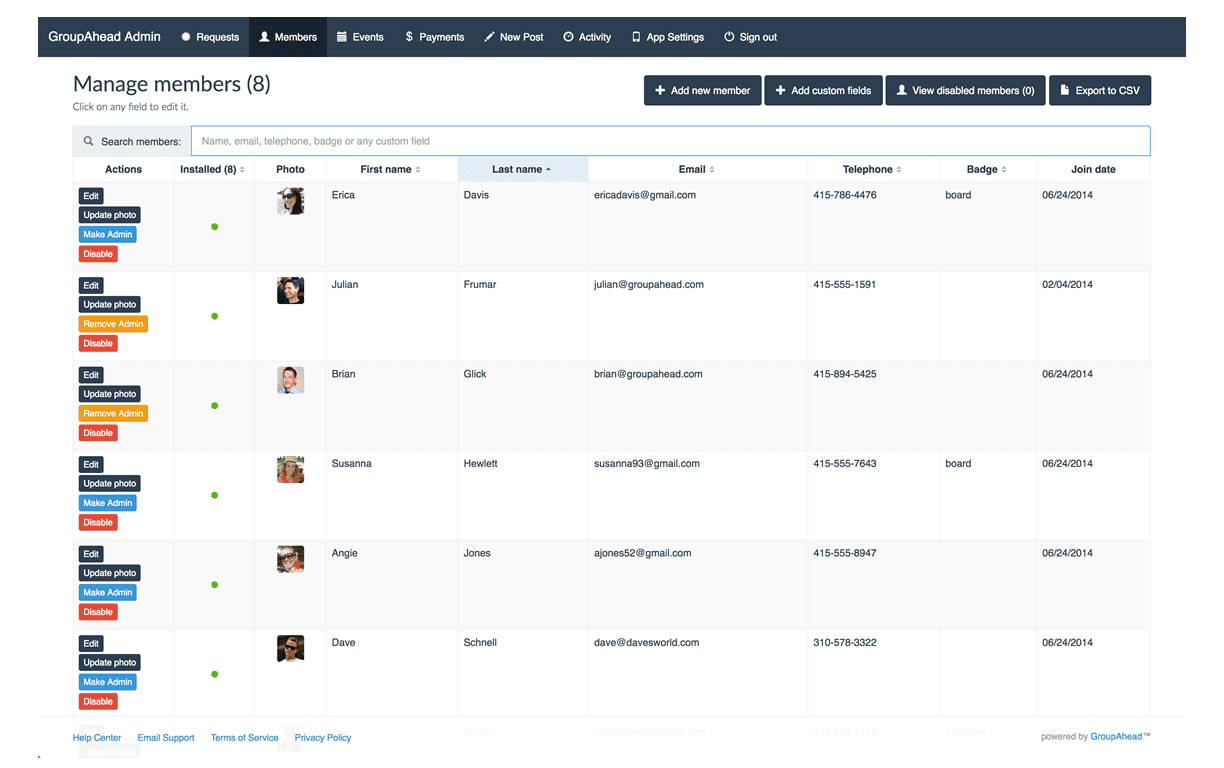Focus the Search members input field
The height and width of the screenshot is (768, 1224).
670,141
